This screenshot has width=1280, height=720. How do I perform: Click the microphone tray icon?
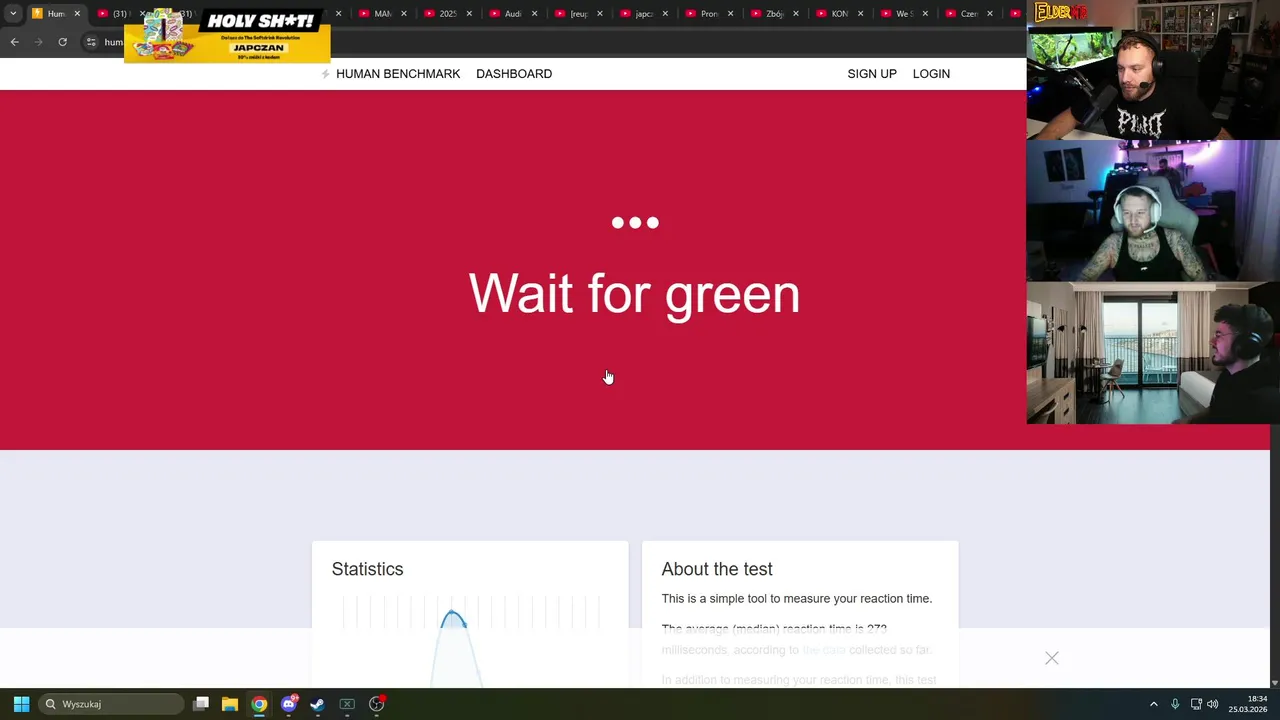tap(1175, 704)
